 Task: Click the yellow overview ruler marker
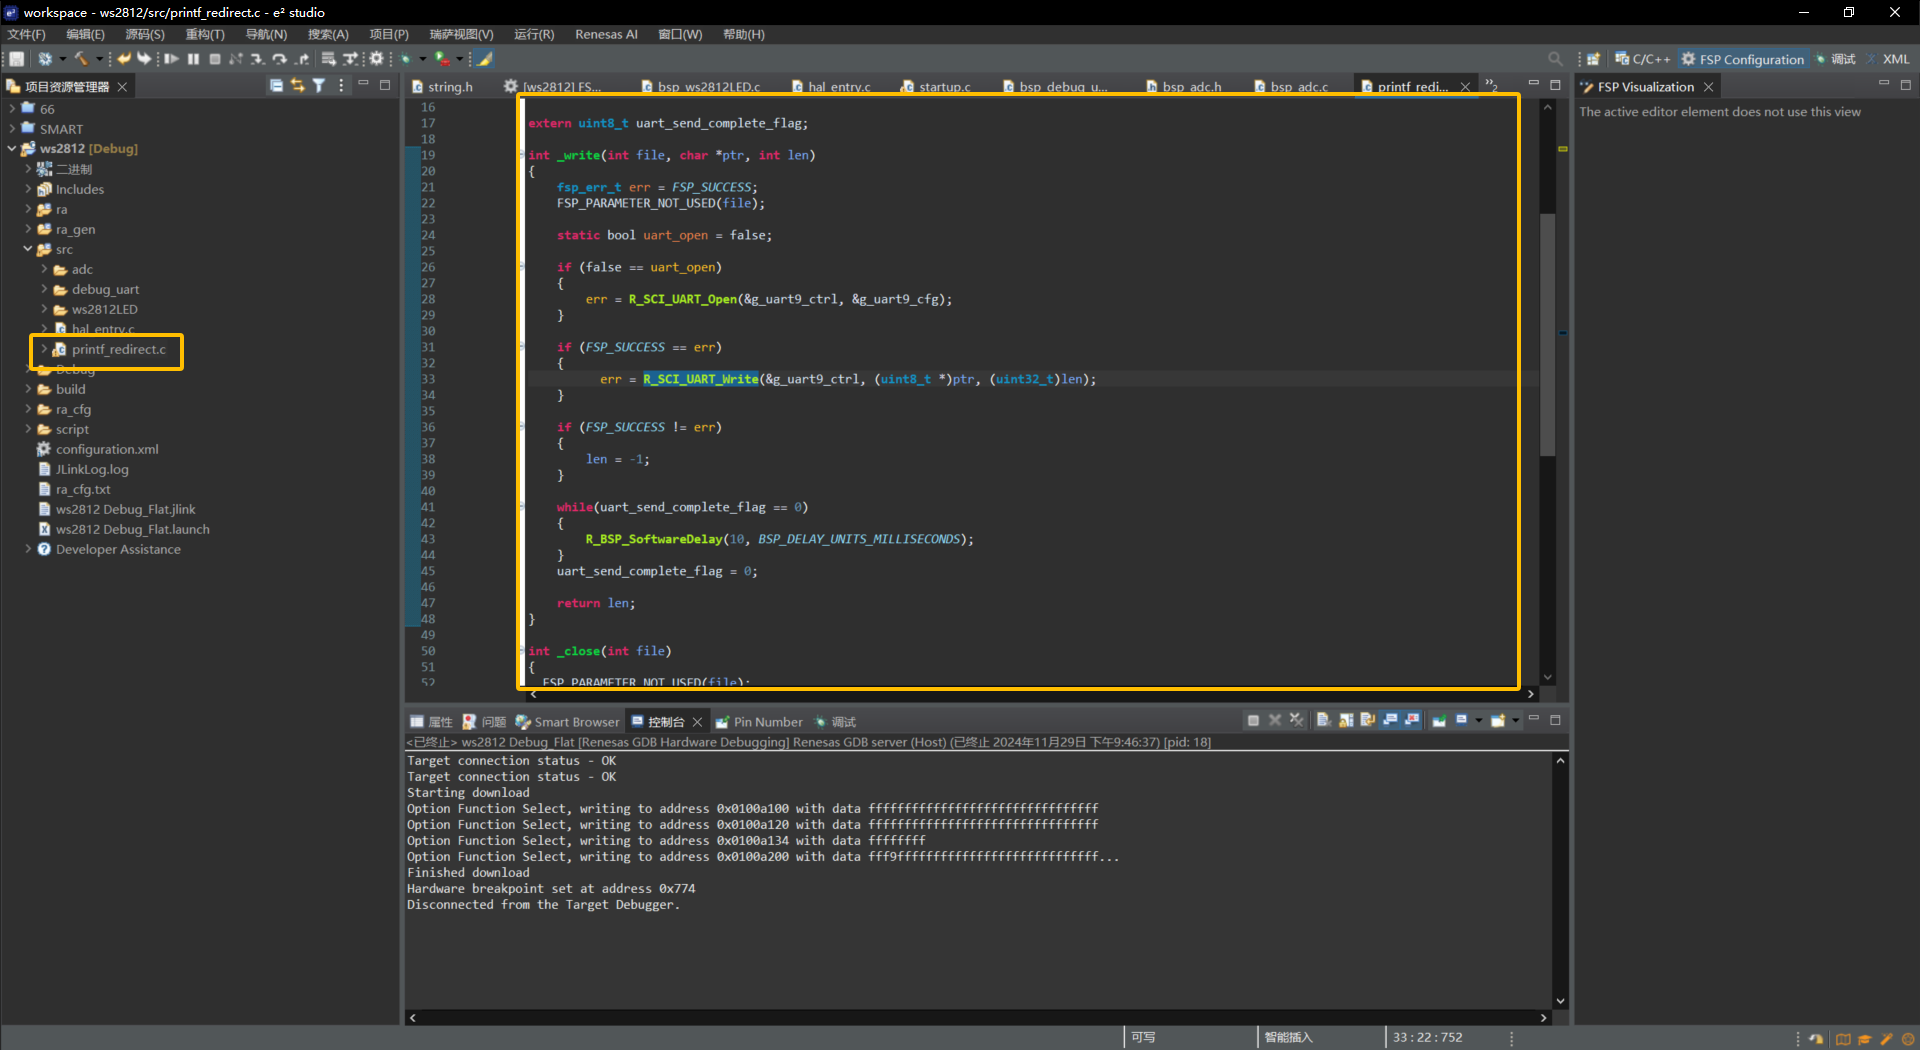[x=1563, y=148]
